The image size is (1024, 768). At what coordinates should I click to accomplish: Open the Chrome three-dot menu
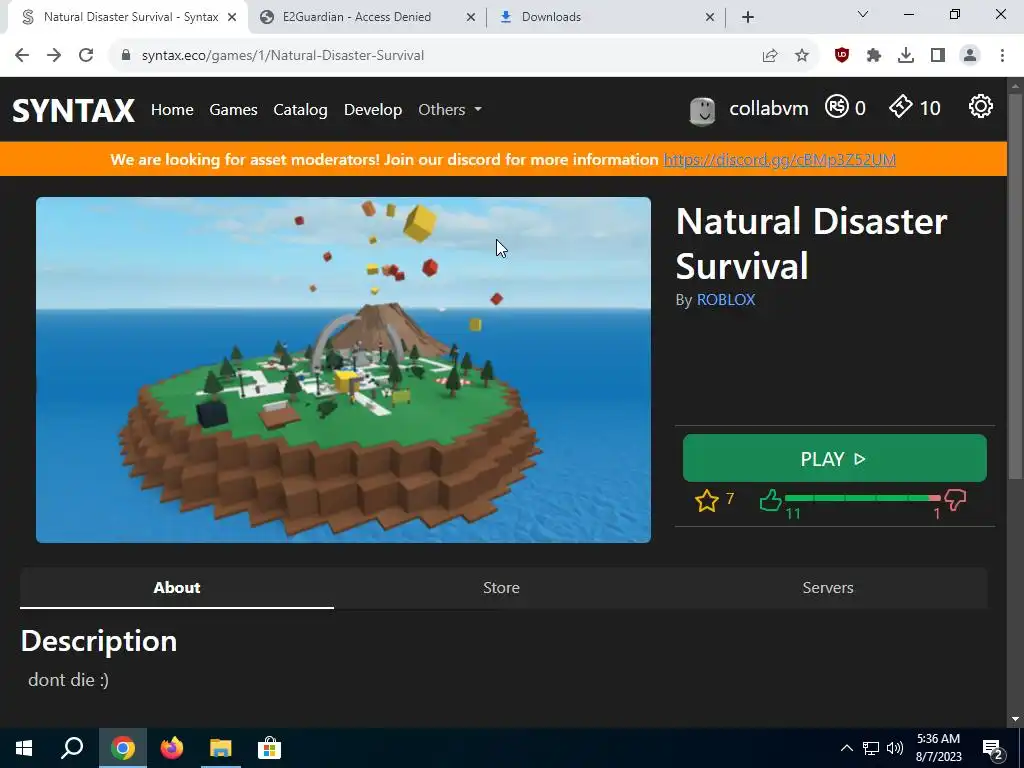[1002, 56]
